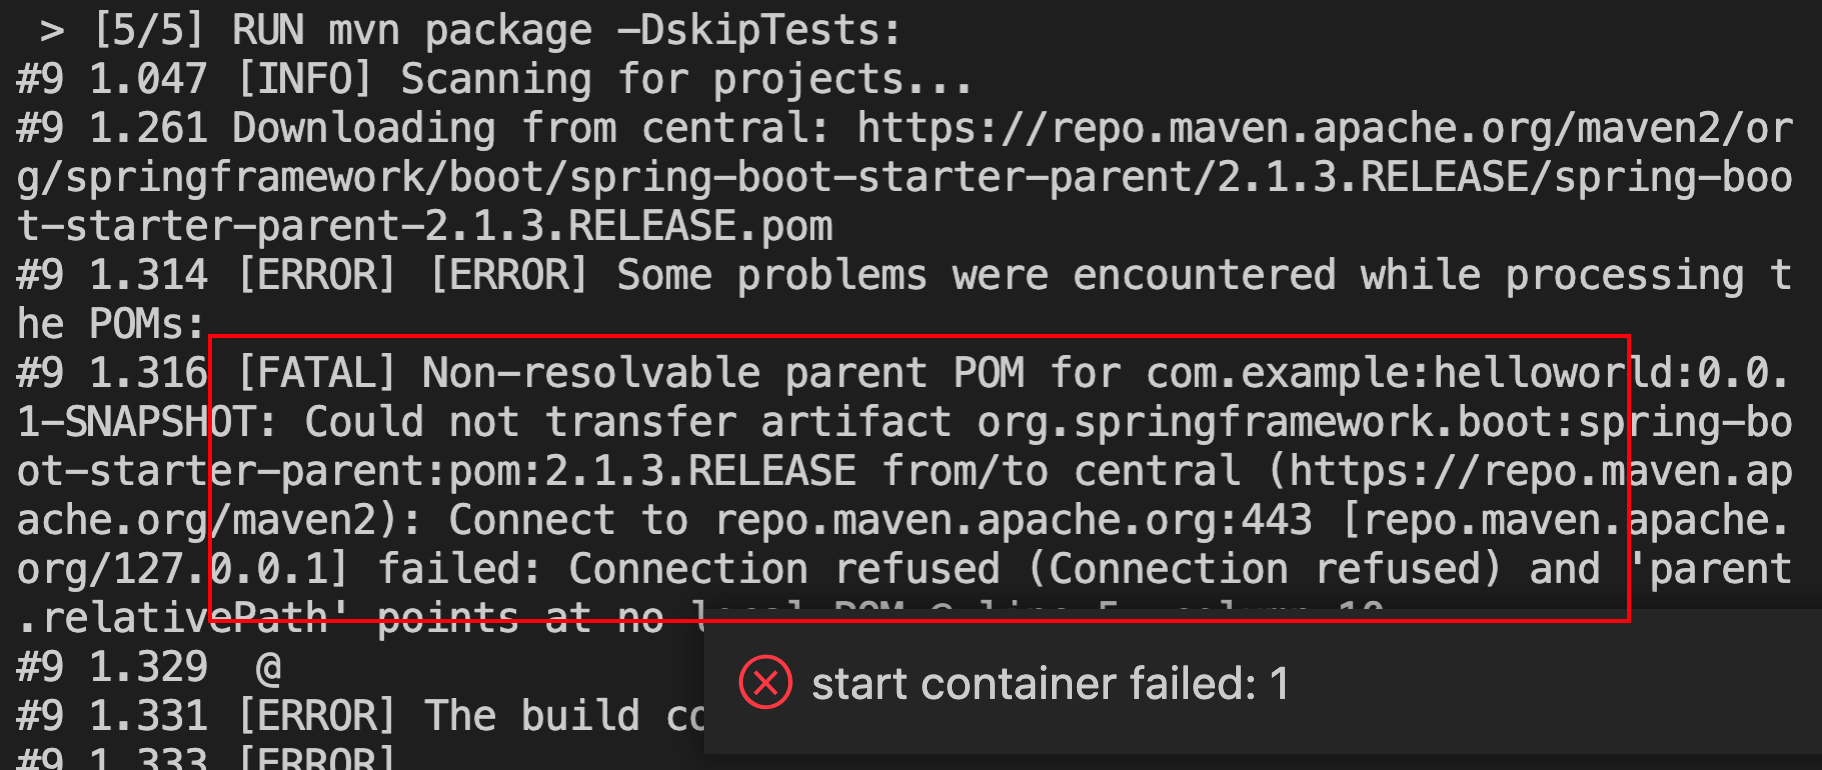This screenshot has height=770, width=1822.
Task: Click 'Some problems were encountered' error text
Action: click(976, 275)
